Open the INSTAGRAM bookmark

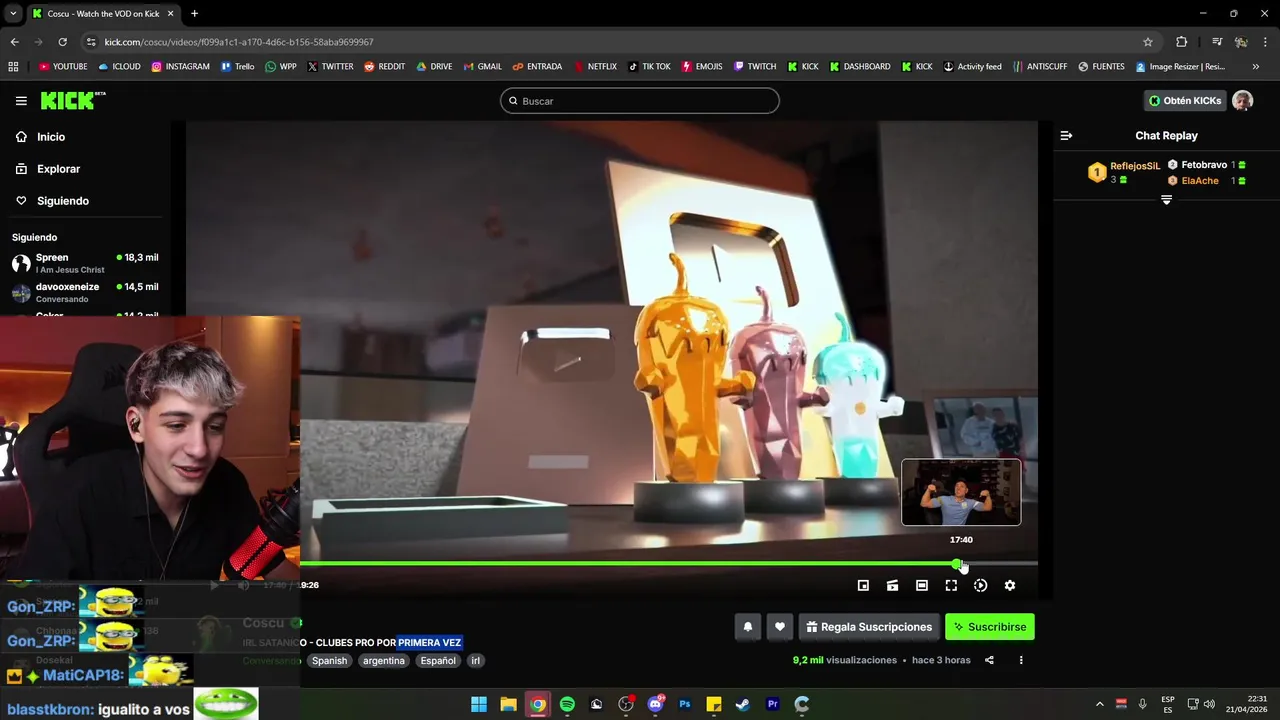181,67
